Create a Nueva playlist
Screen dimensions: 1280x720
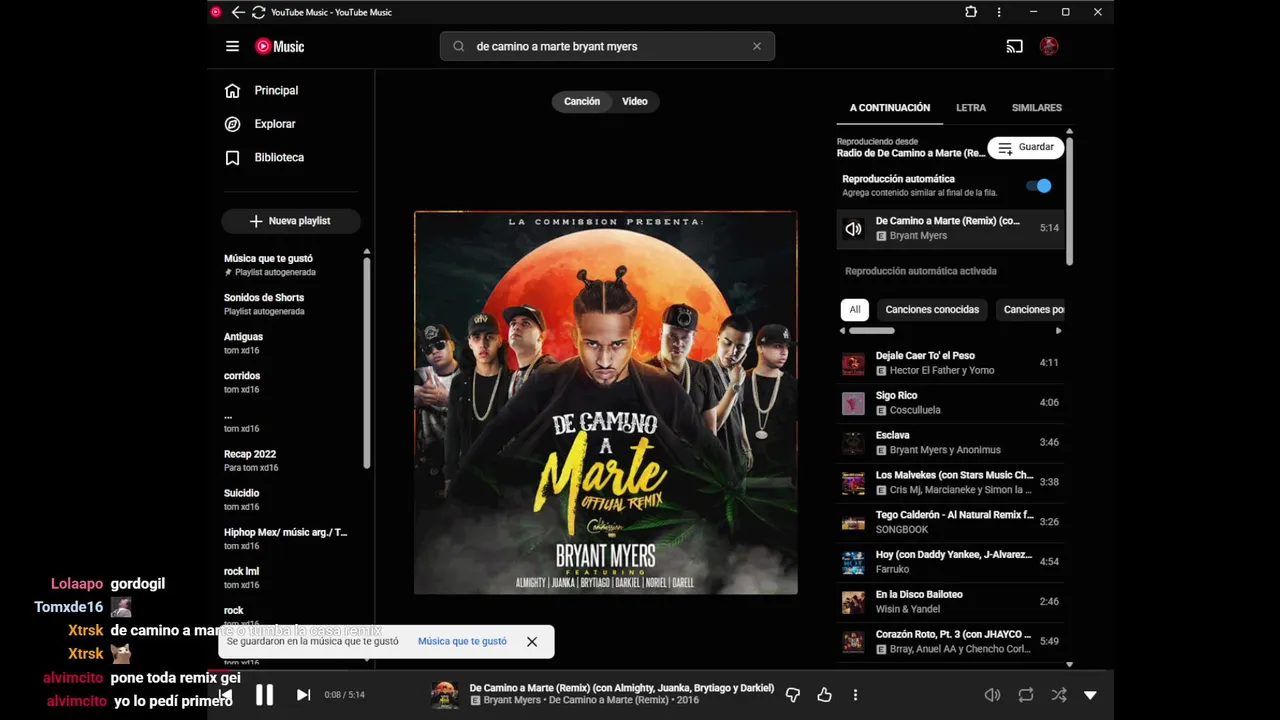coord(290,221)
